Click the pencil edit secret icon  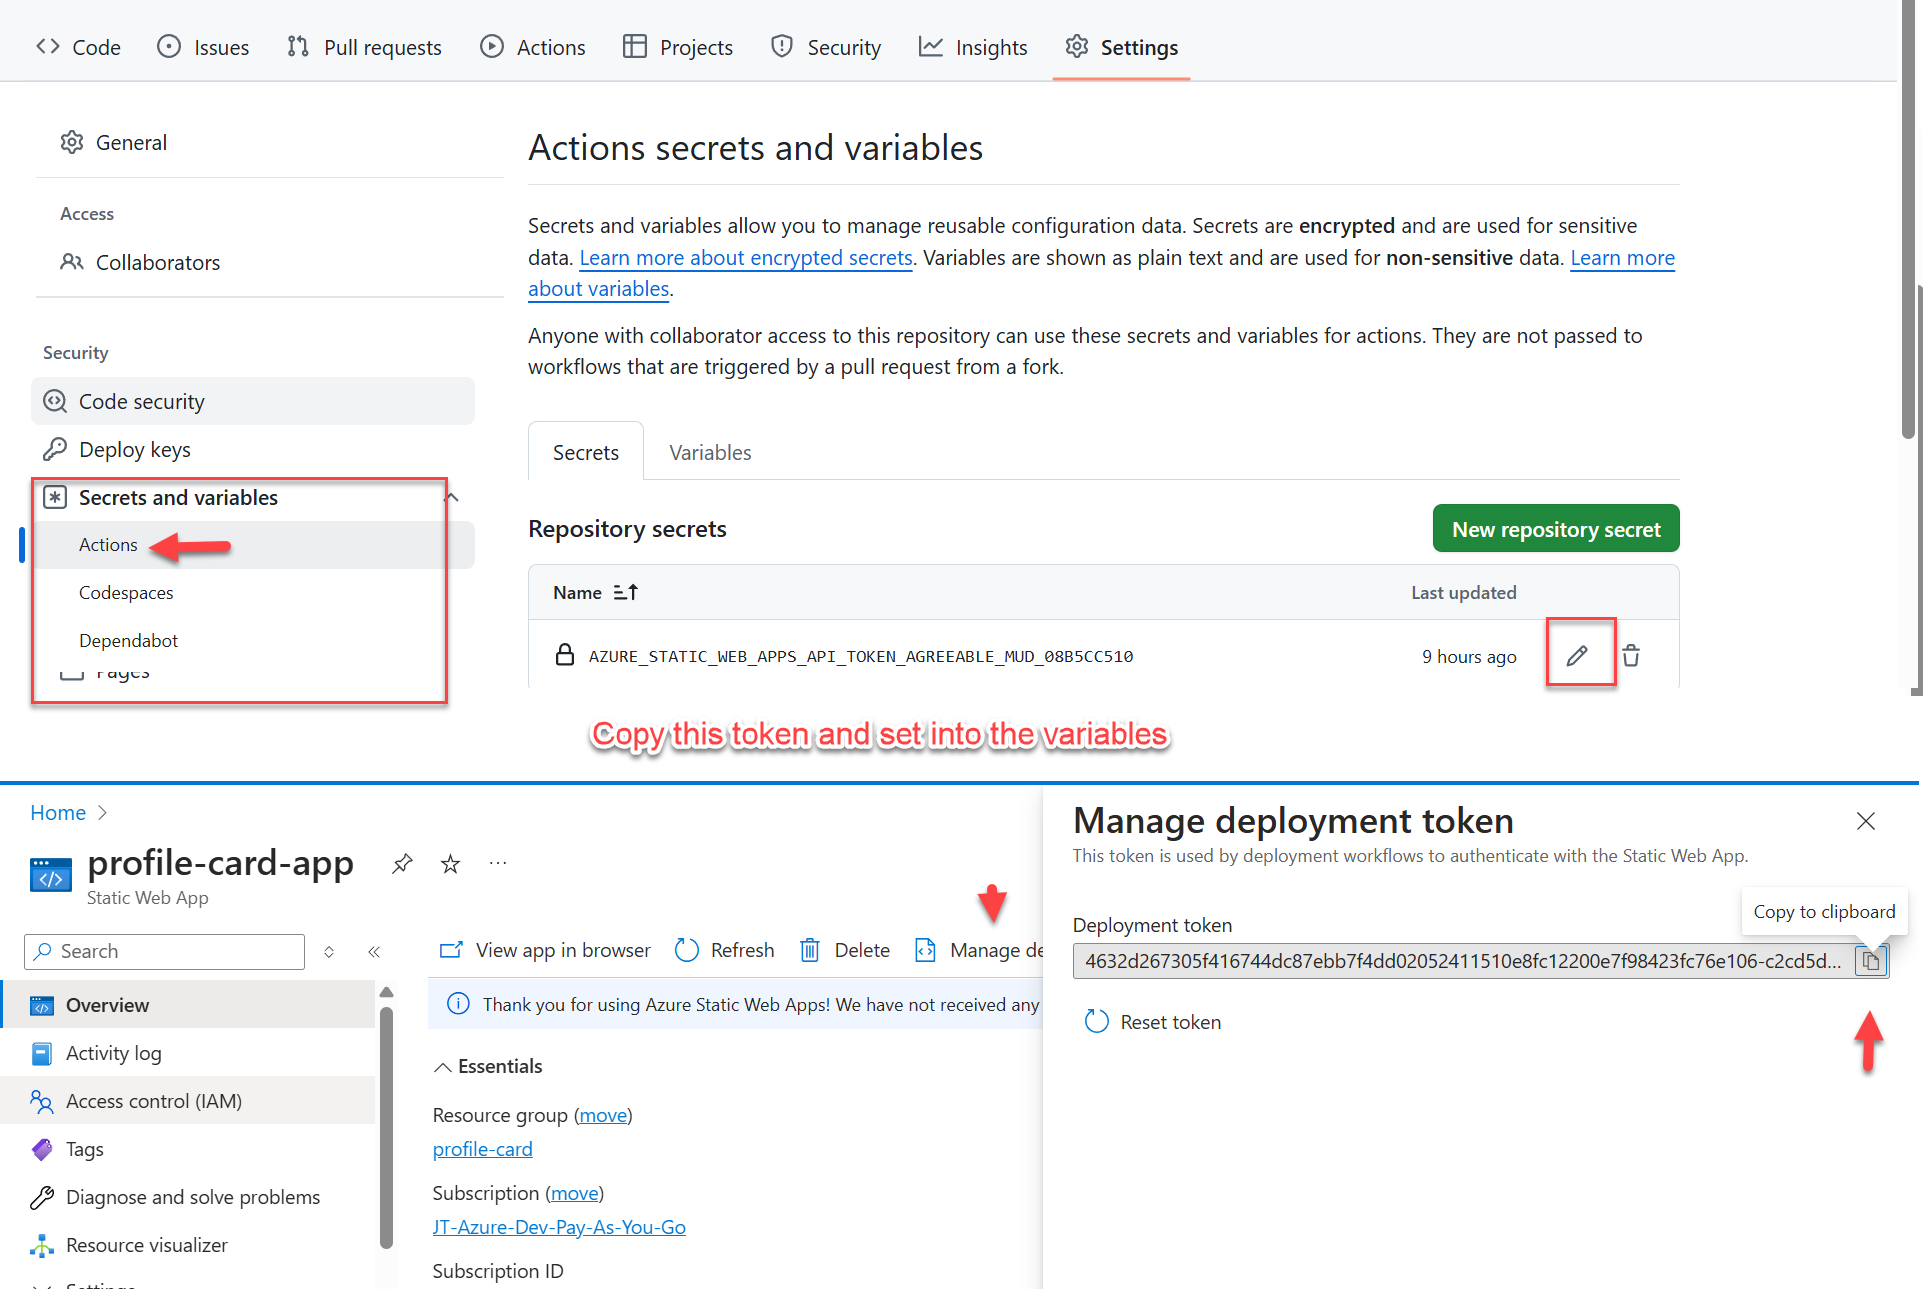[1577, 656]
